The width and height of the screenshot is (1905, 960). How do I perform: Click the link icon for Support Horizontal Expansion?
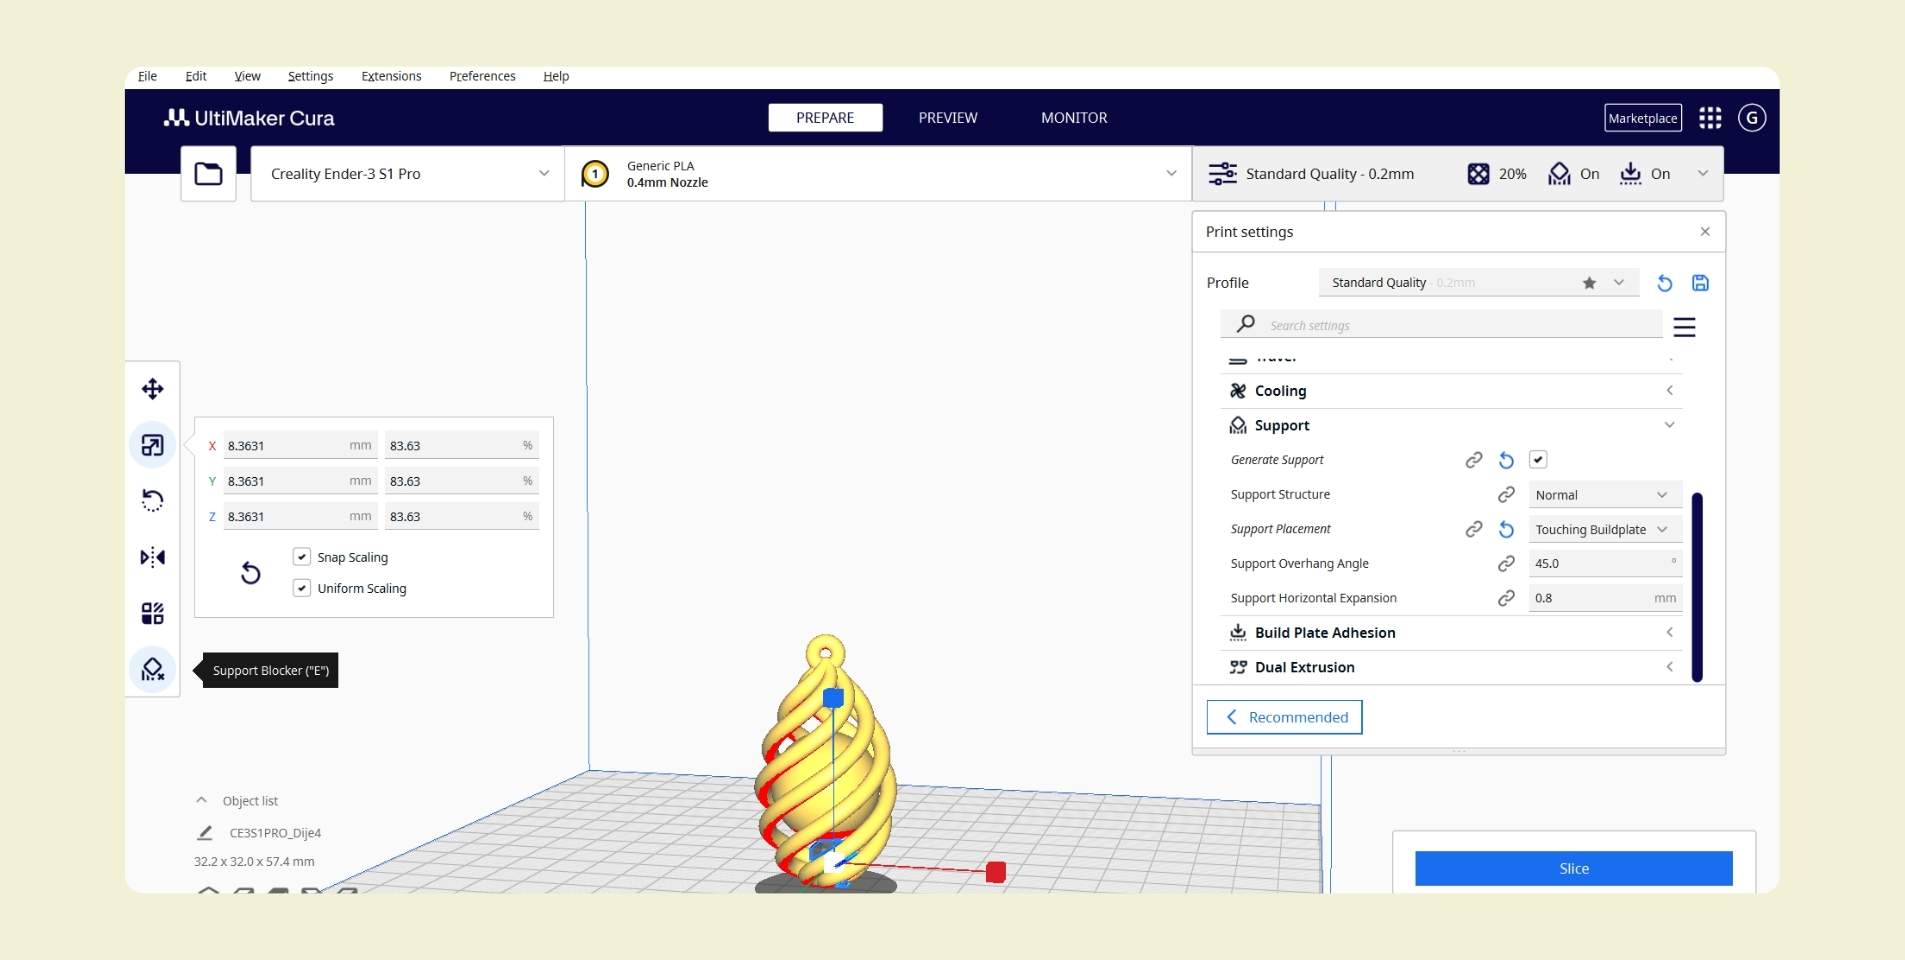click(x=1506, y=598)
